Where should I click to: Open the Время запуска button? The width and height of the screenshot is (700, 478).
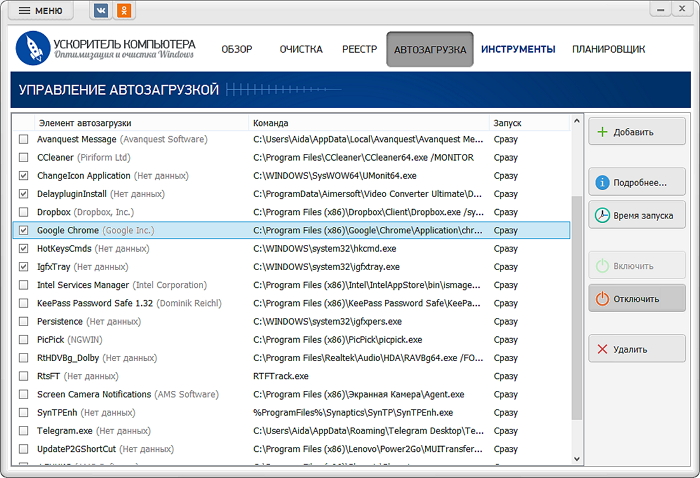click(637, 215)
